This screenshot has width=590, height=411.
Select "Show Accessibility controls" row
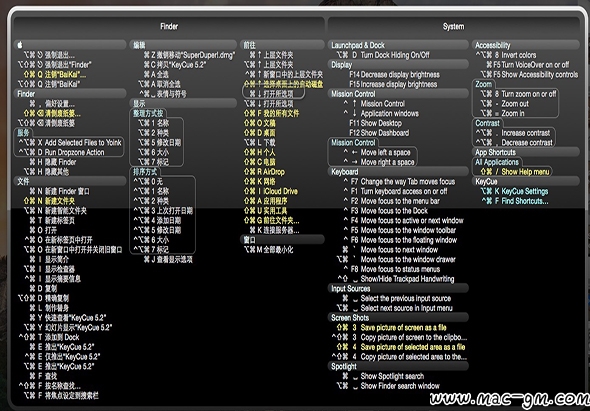[529, 75]
